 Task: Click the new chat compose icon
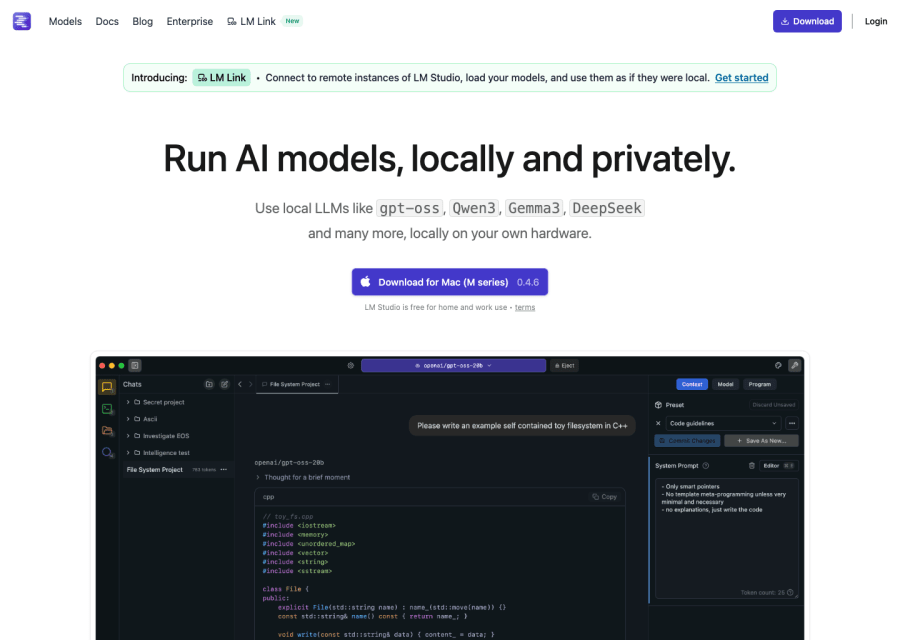[224, 384]
